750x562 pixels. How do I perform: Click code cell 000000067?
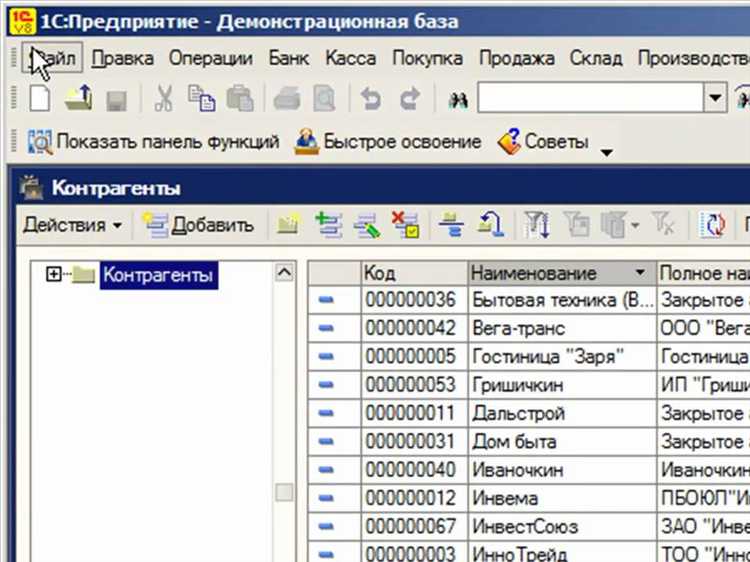(414, 526)
